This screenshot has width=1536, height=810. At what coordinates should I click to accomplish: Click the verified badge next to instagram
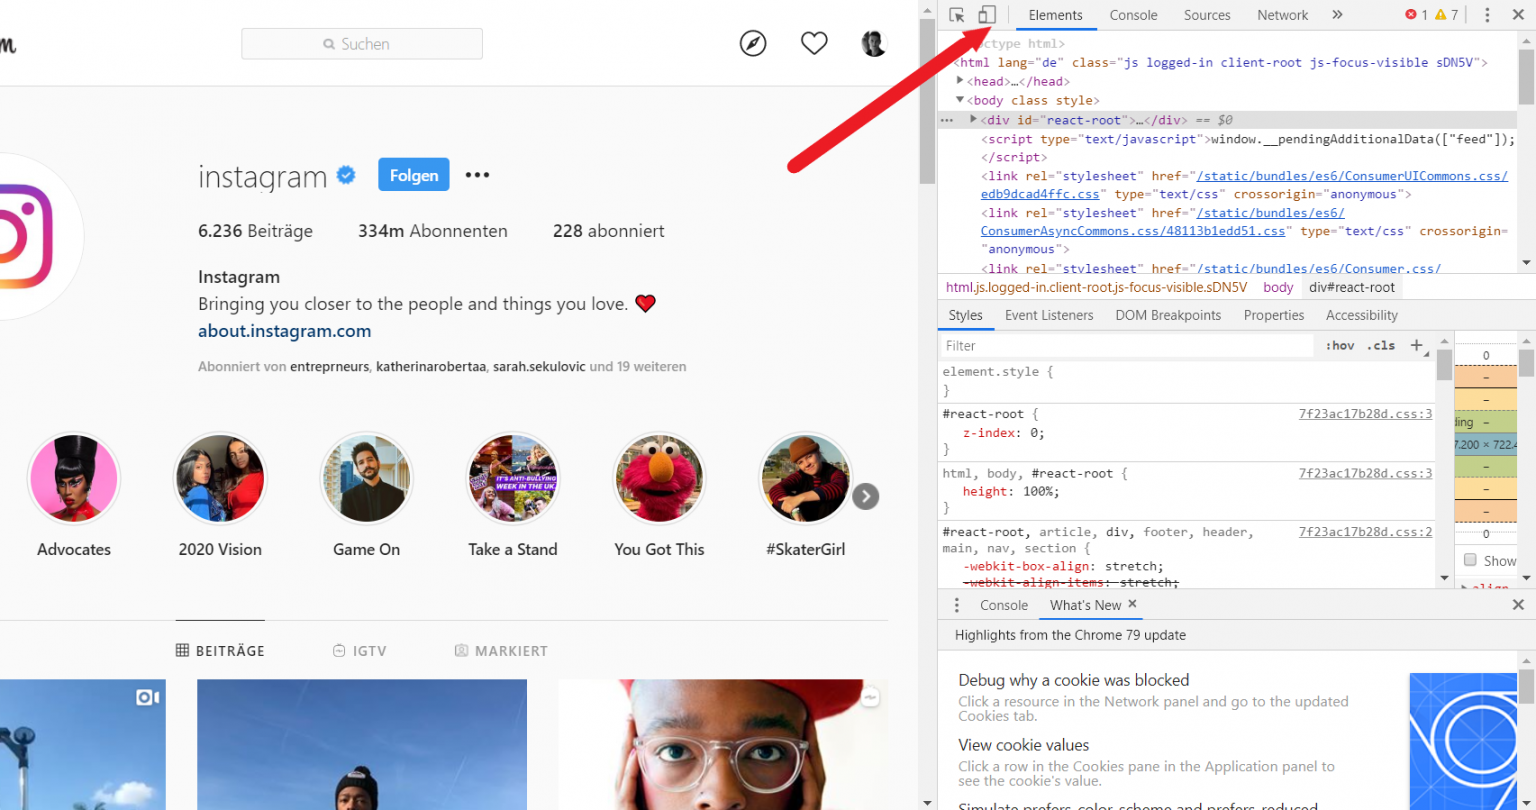(x=346, y=175)
